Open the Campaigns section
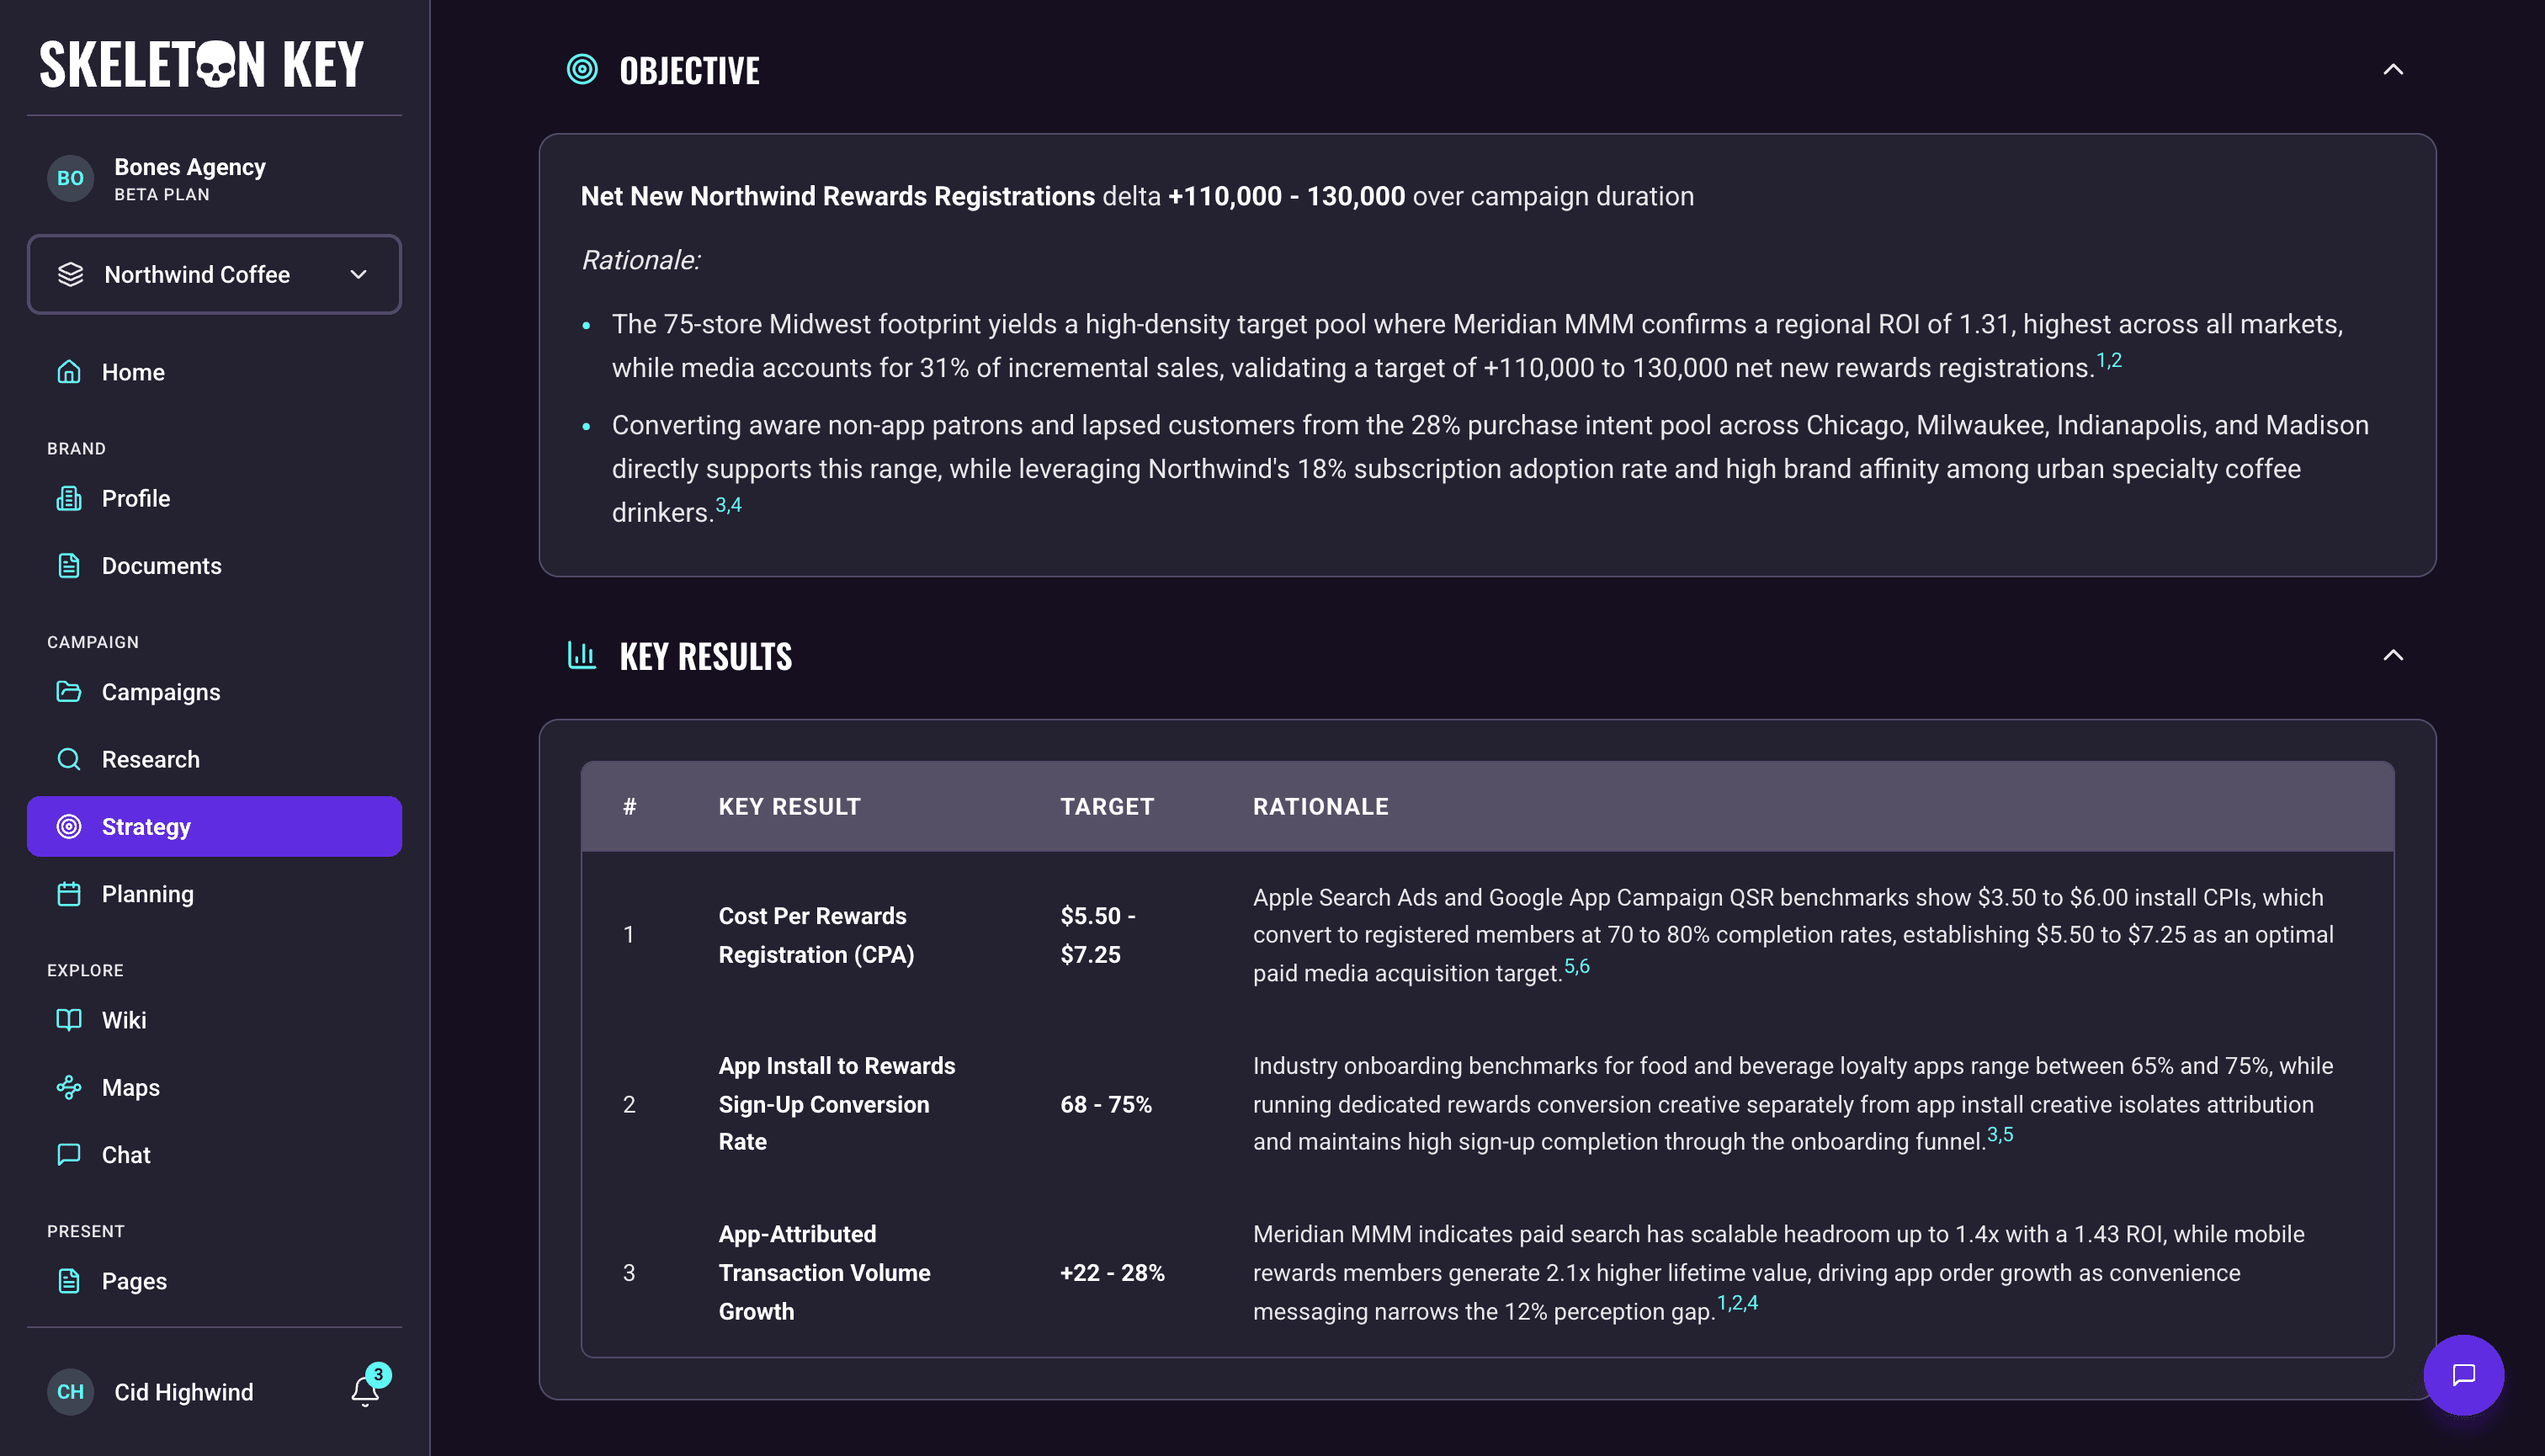The image size is (2545, 1456). tap(214, 692)
